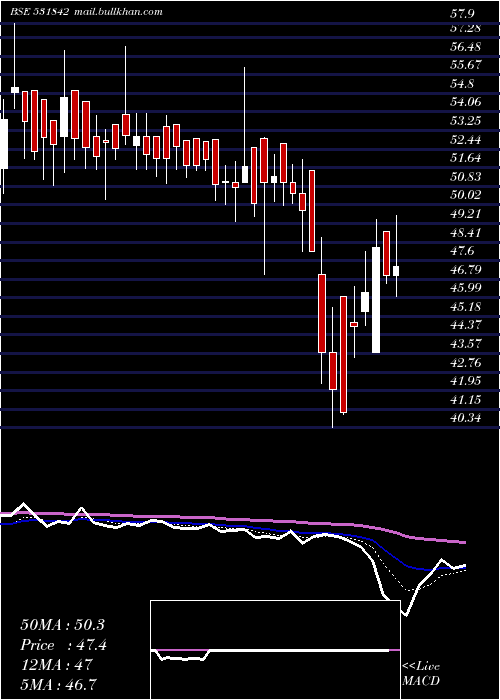The height and width of the screenshot is (700, 500).
Task: Click the 50.83 price axis label
Action: pos(466,177)
